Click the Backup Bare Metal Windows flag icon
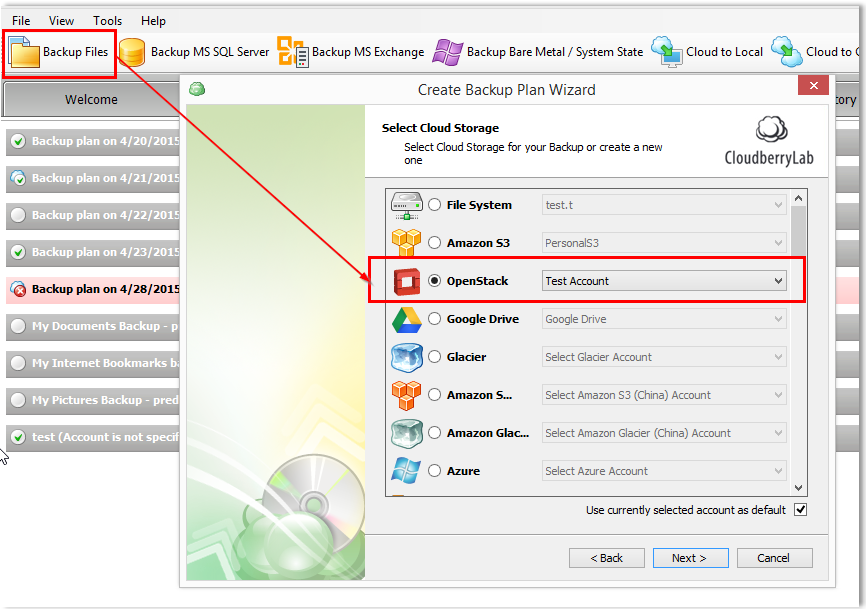The image size is (866, 609). pyautogui.click(x=447, y=52)
